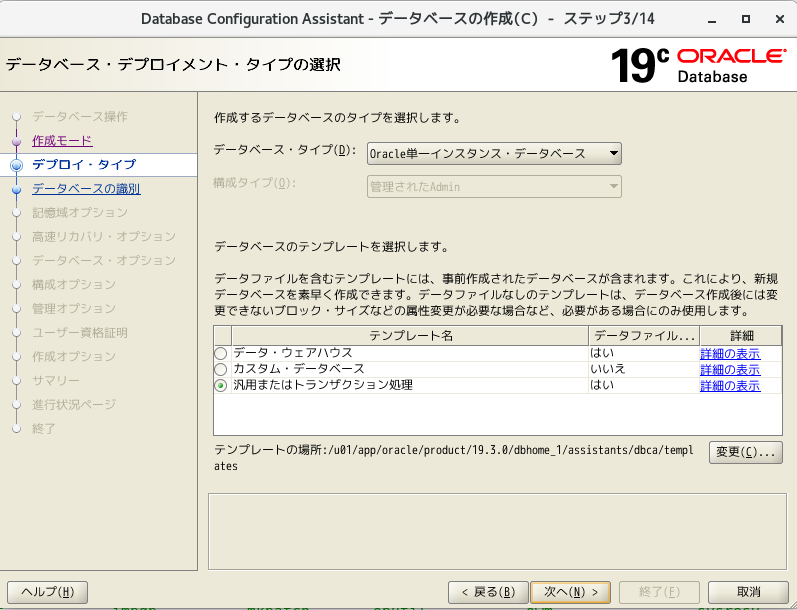Click the template location path text
The image size is (797, 610).
(453, 458)
